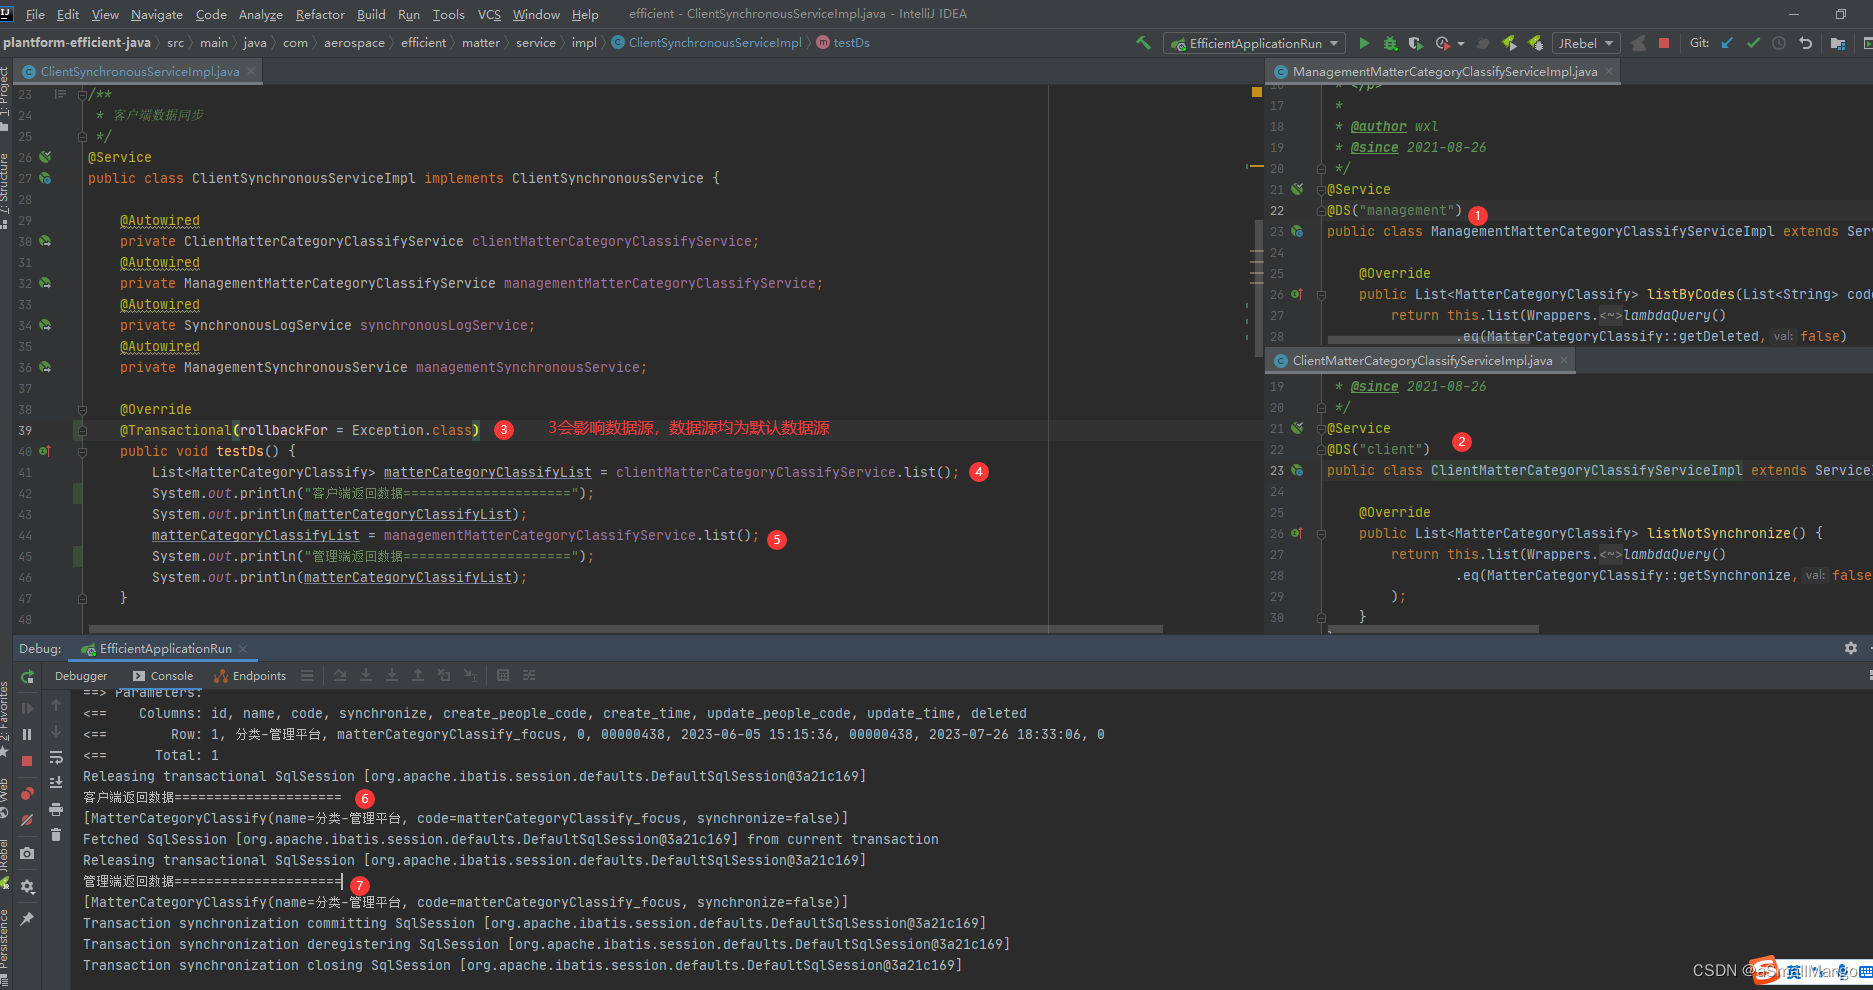Click Step Over icon in debugger toolbar
Viewport: 1873px width, 990px height.
[x=340, y=676]
